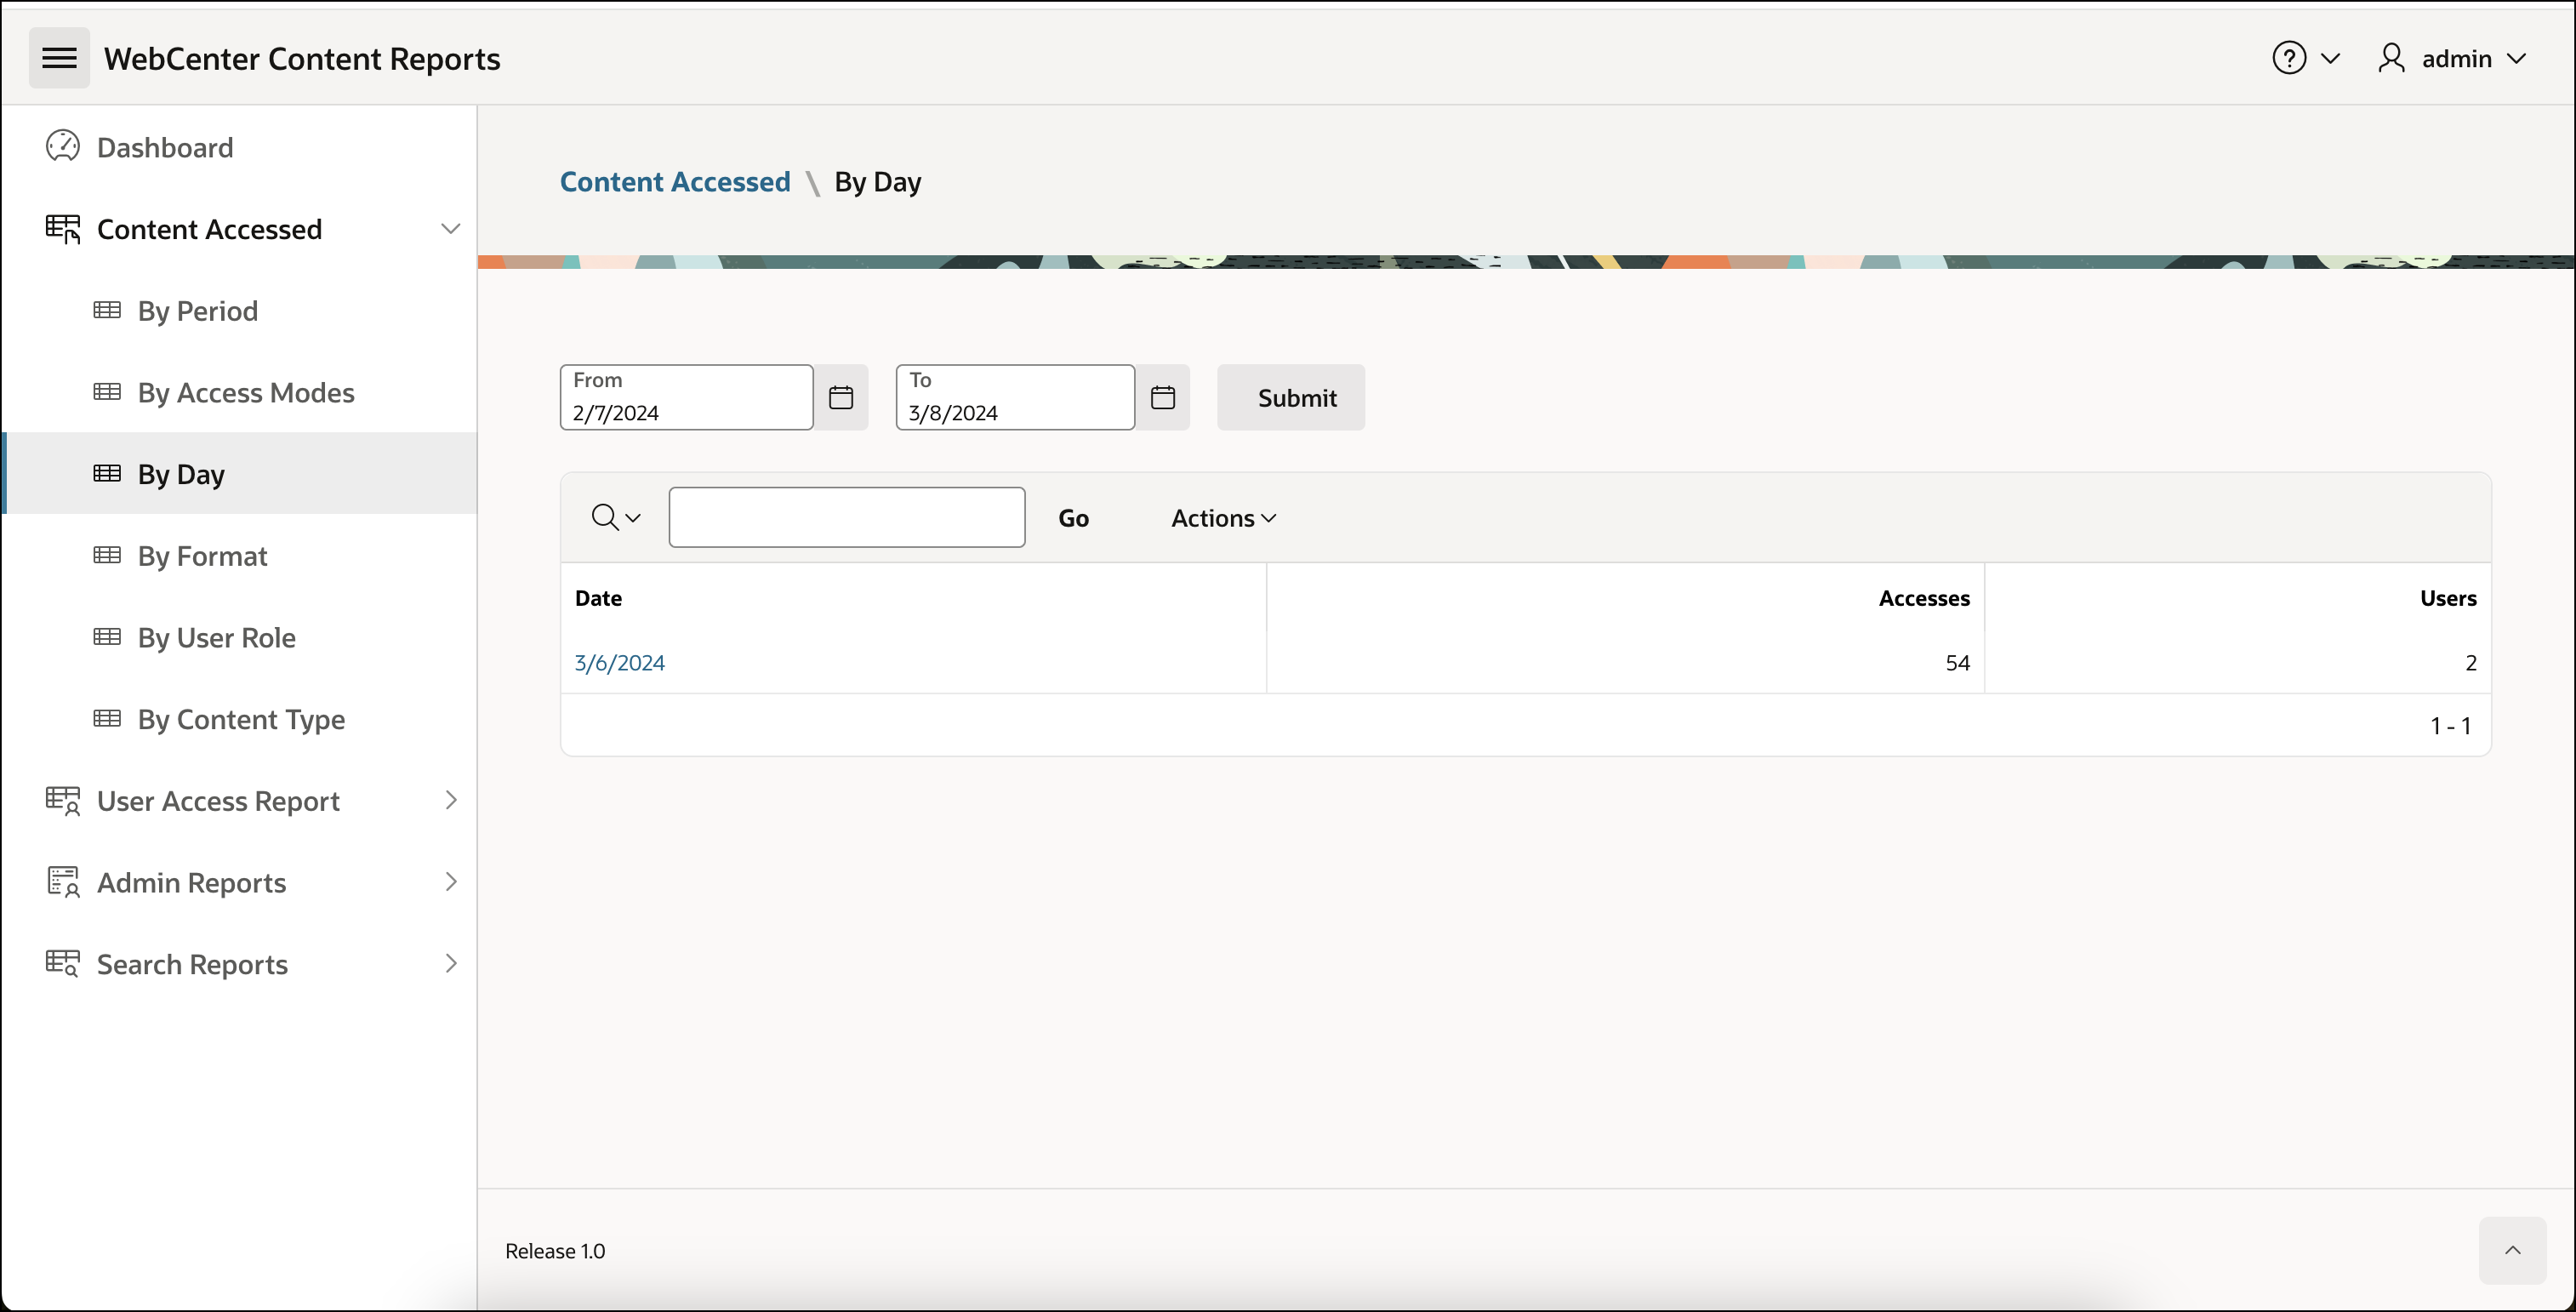
Task: Click the By User Role grid icon
Action: (x=107, y=637)
